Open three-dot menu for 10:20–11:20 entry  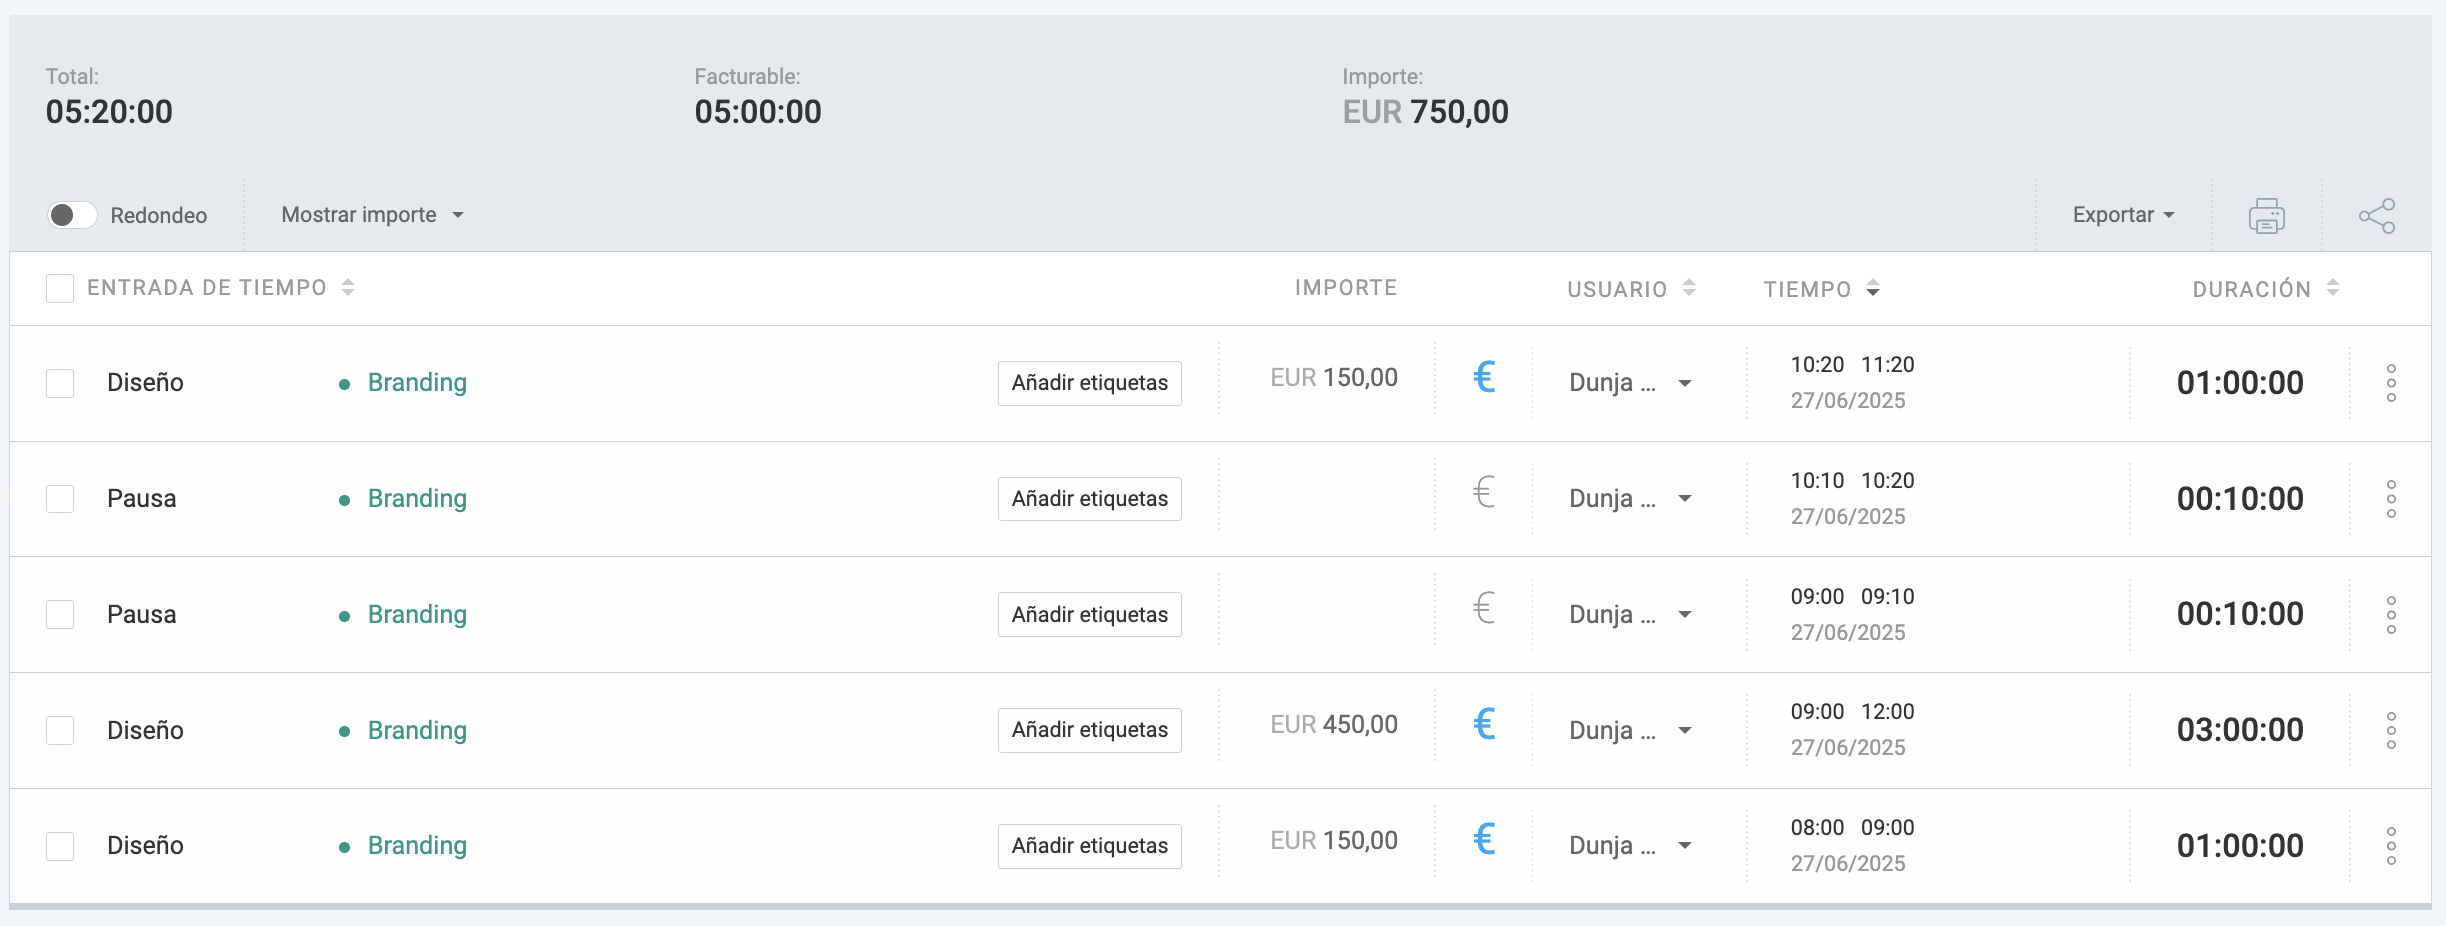pyautogui.click(x=2391, y=383)
